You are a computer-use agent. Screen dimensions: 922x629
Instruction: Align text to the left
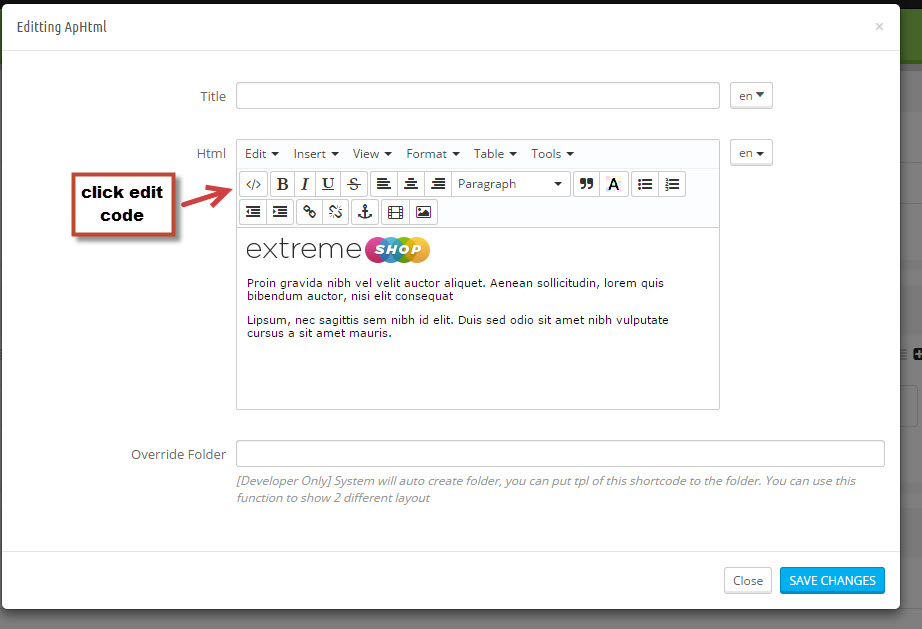pyautogui.click(x=383, y=184)
